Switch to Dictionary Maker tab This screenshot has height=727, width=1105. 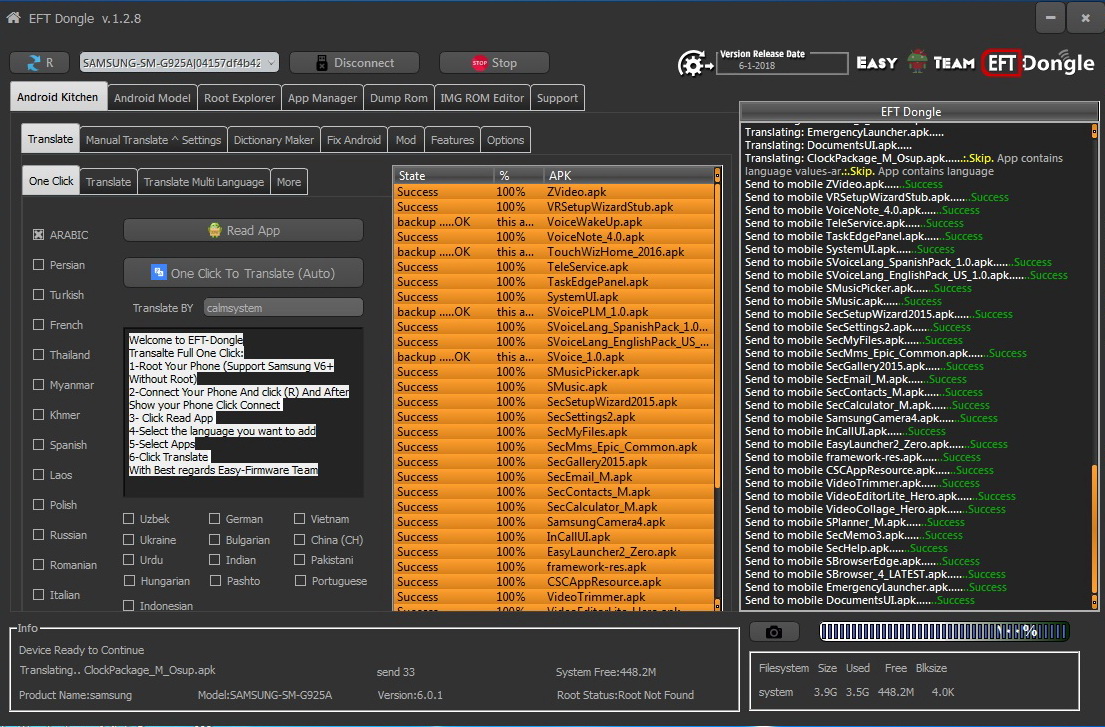click(x=273, y=139)
